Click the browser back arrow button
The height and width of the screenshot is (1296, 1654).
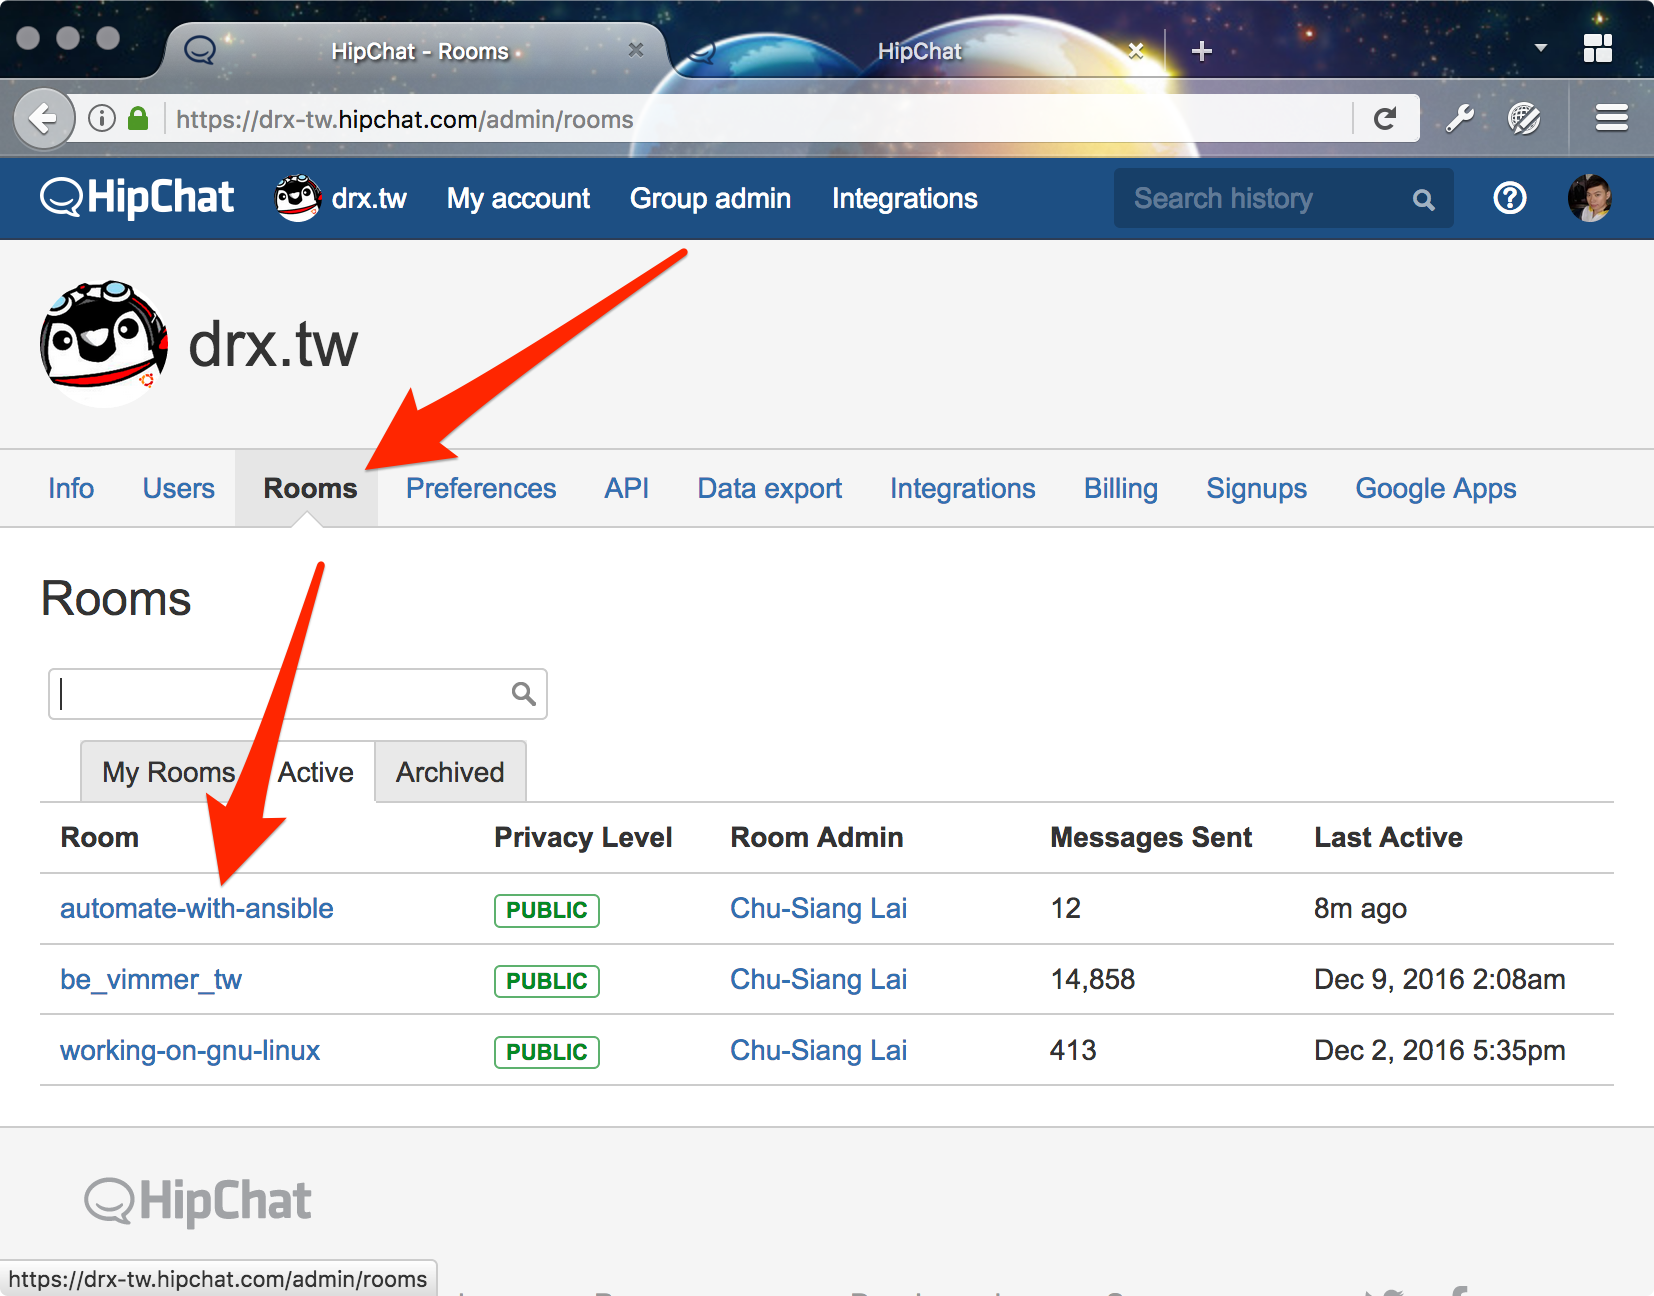tap(43, 119)
